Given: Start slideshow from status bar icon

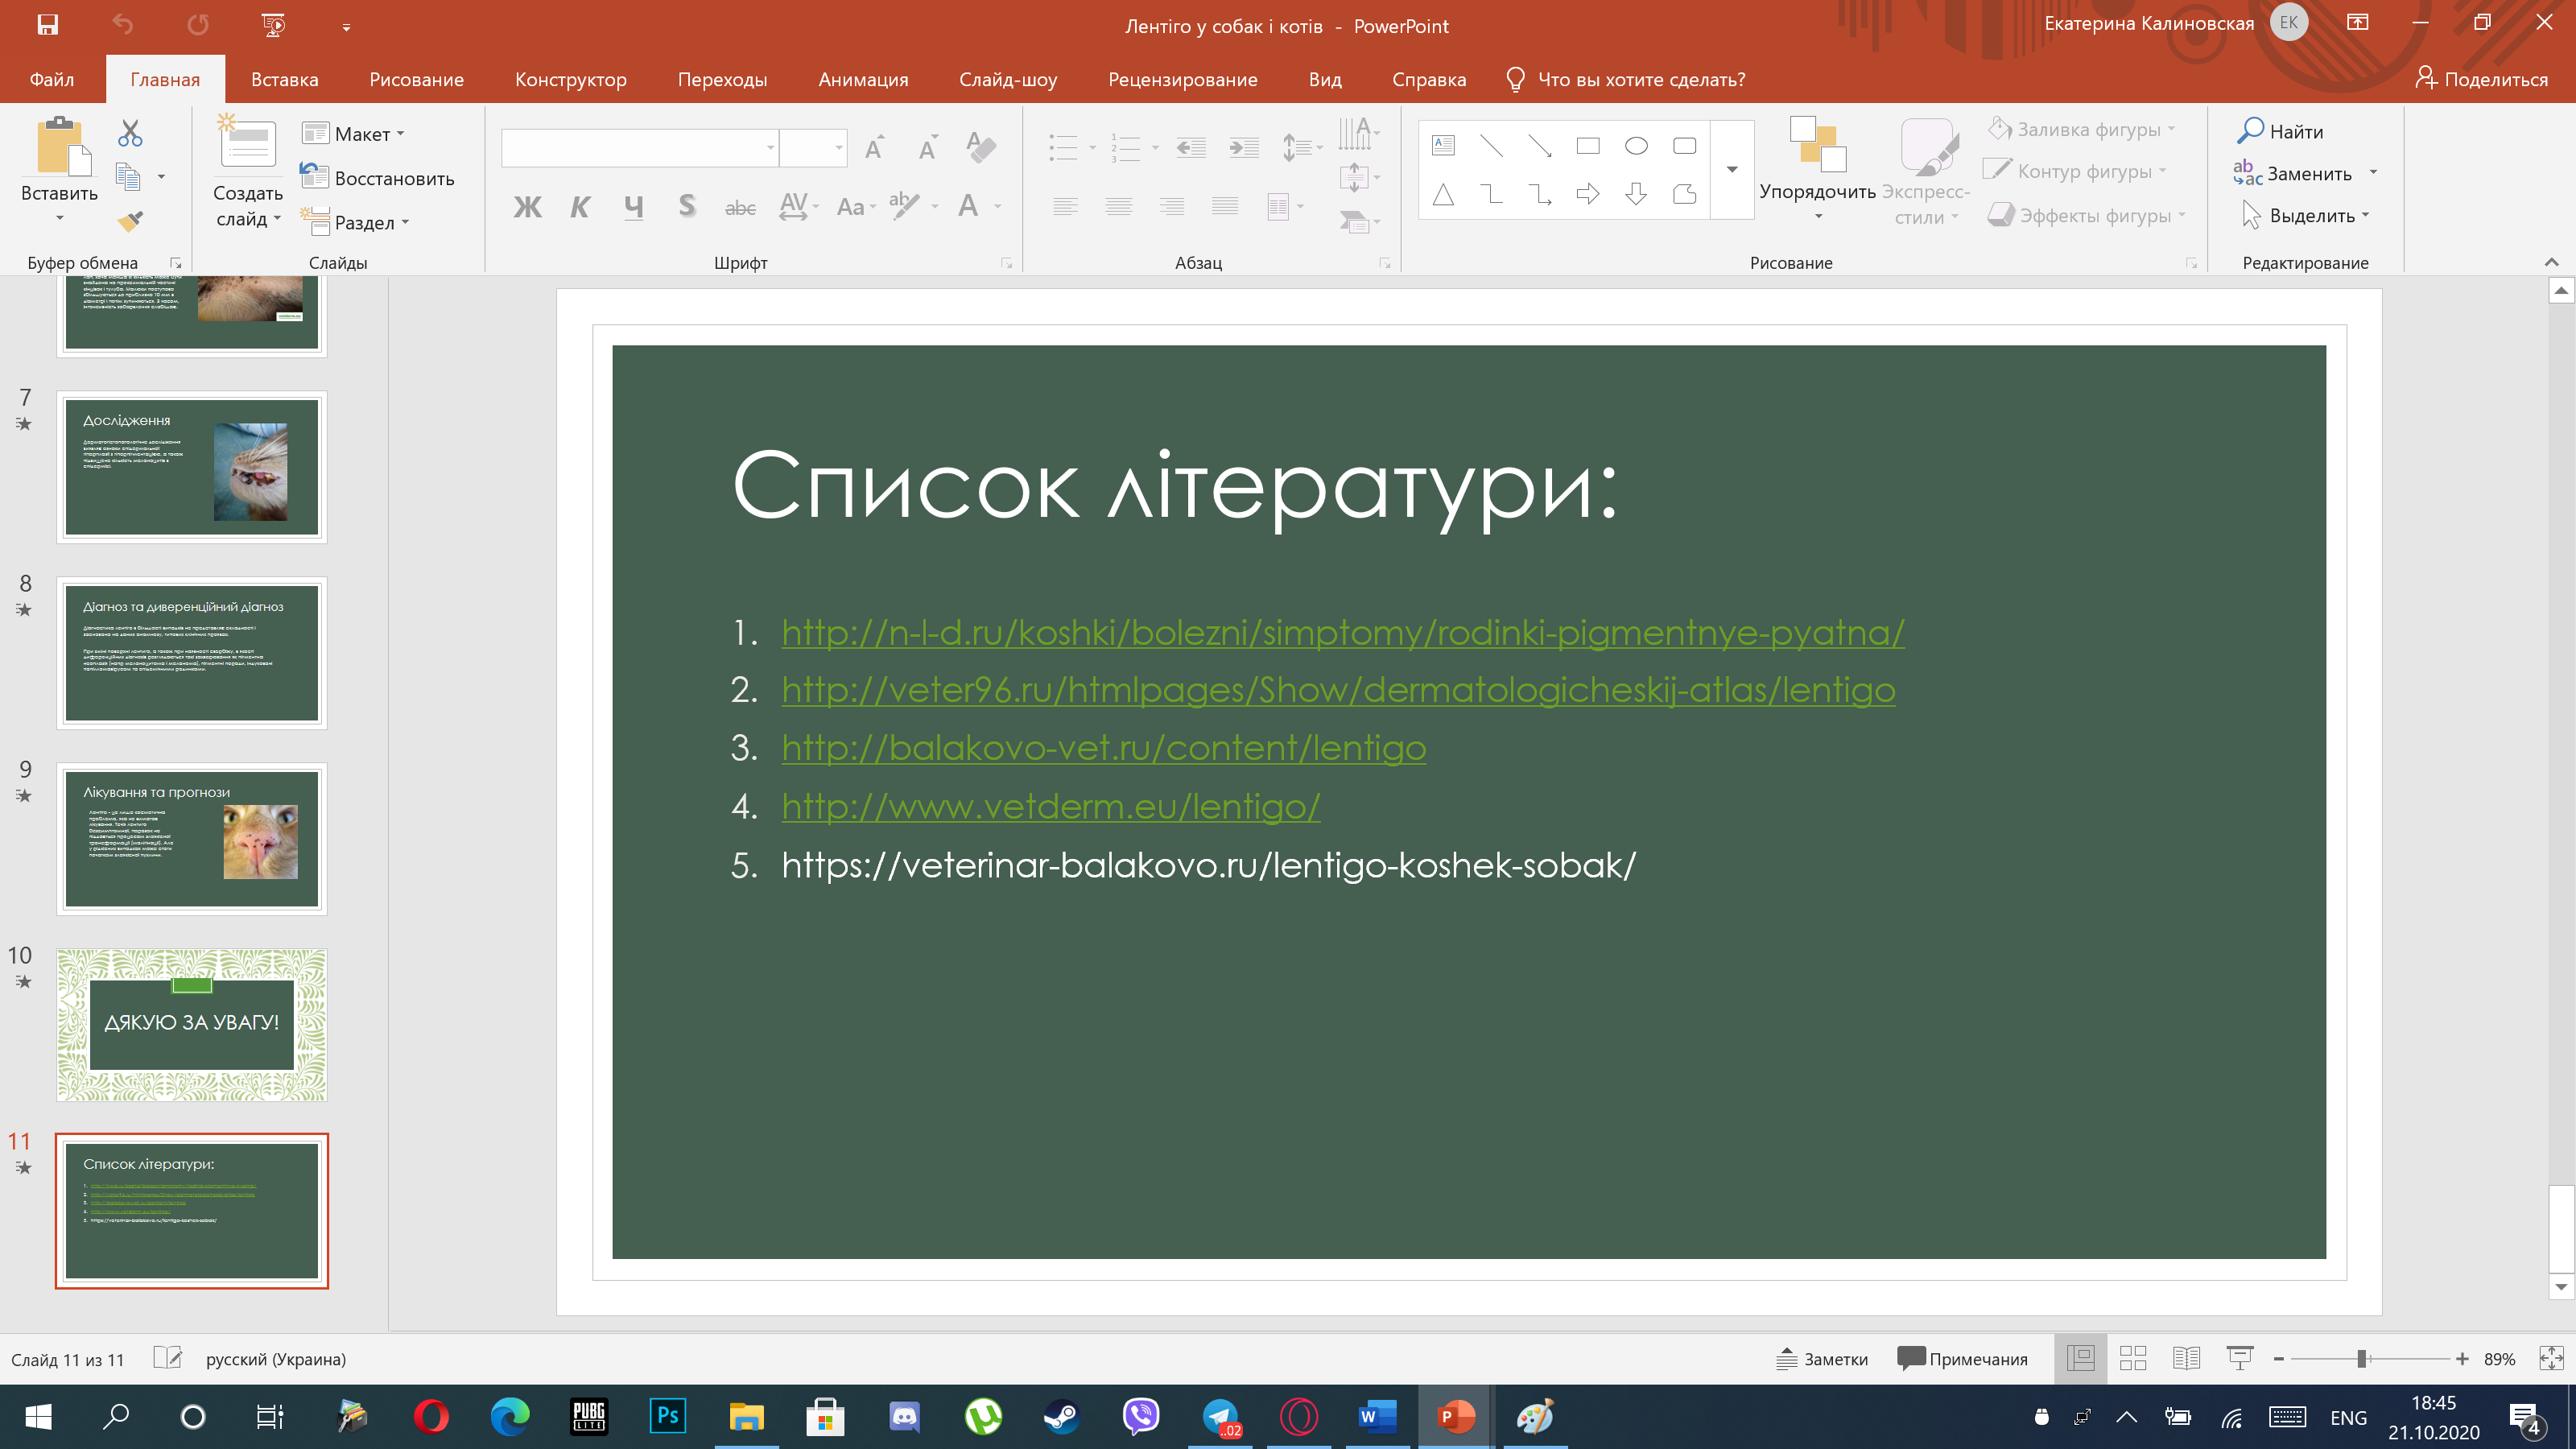Looking at the screenshot, I should click(x=2240, y=1358).
